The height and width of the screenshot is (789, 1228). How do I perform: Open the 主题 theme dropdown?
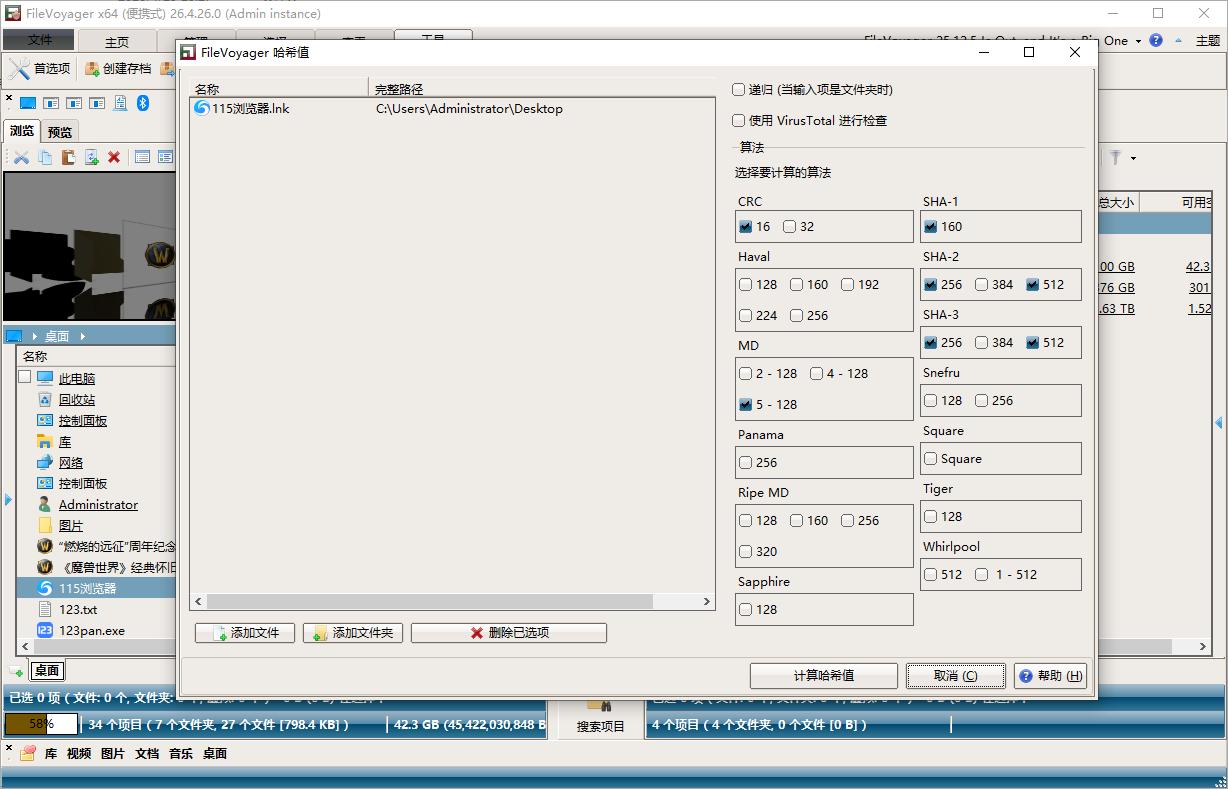pos(1207,41)
